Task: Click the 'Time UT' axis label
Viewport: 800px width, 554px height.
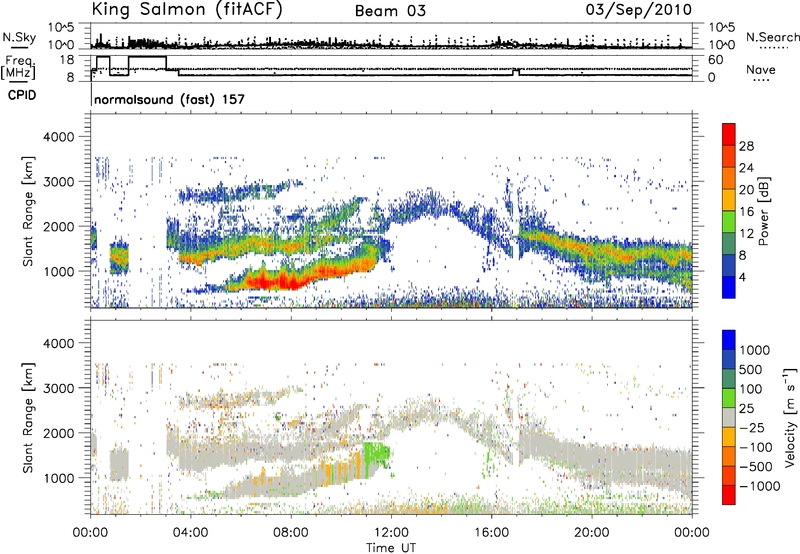Action: tap(391, 548)
